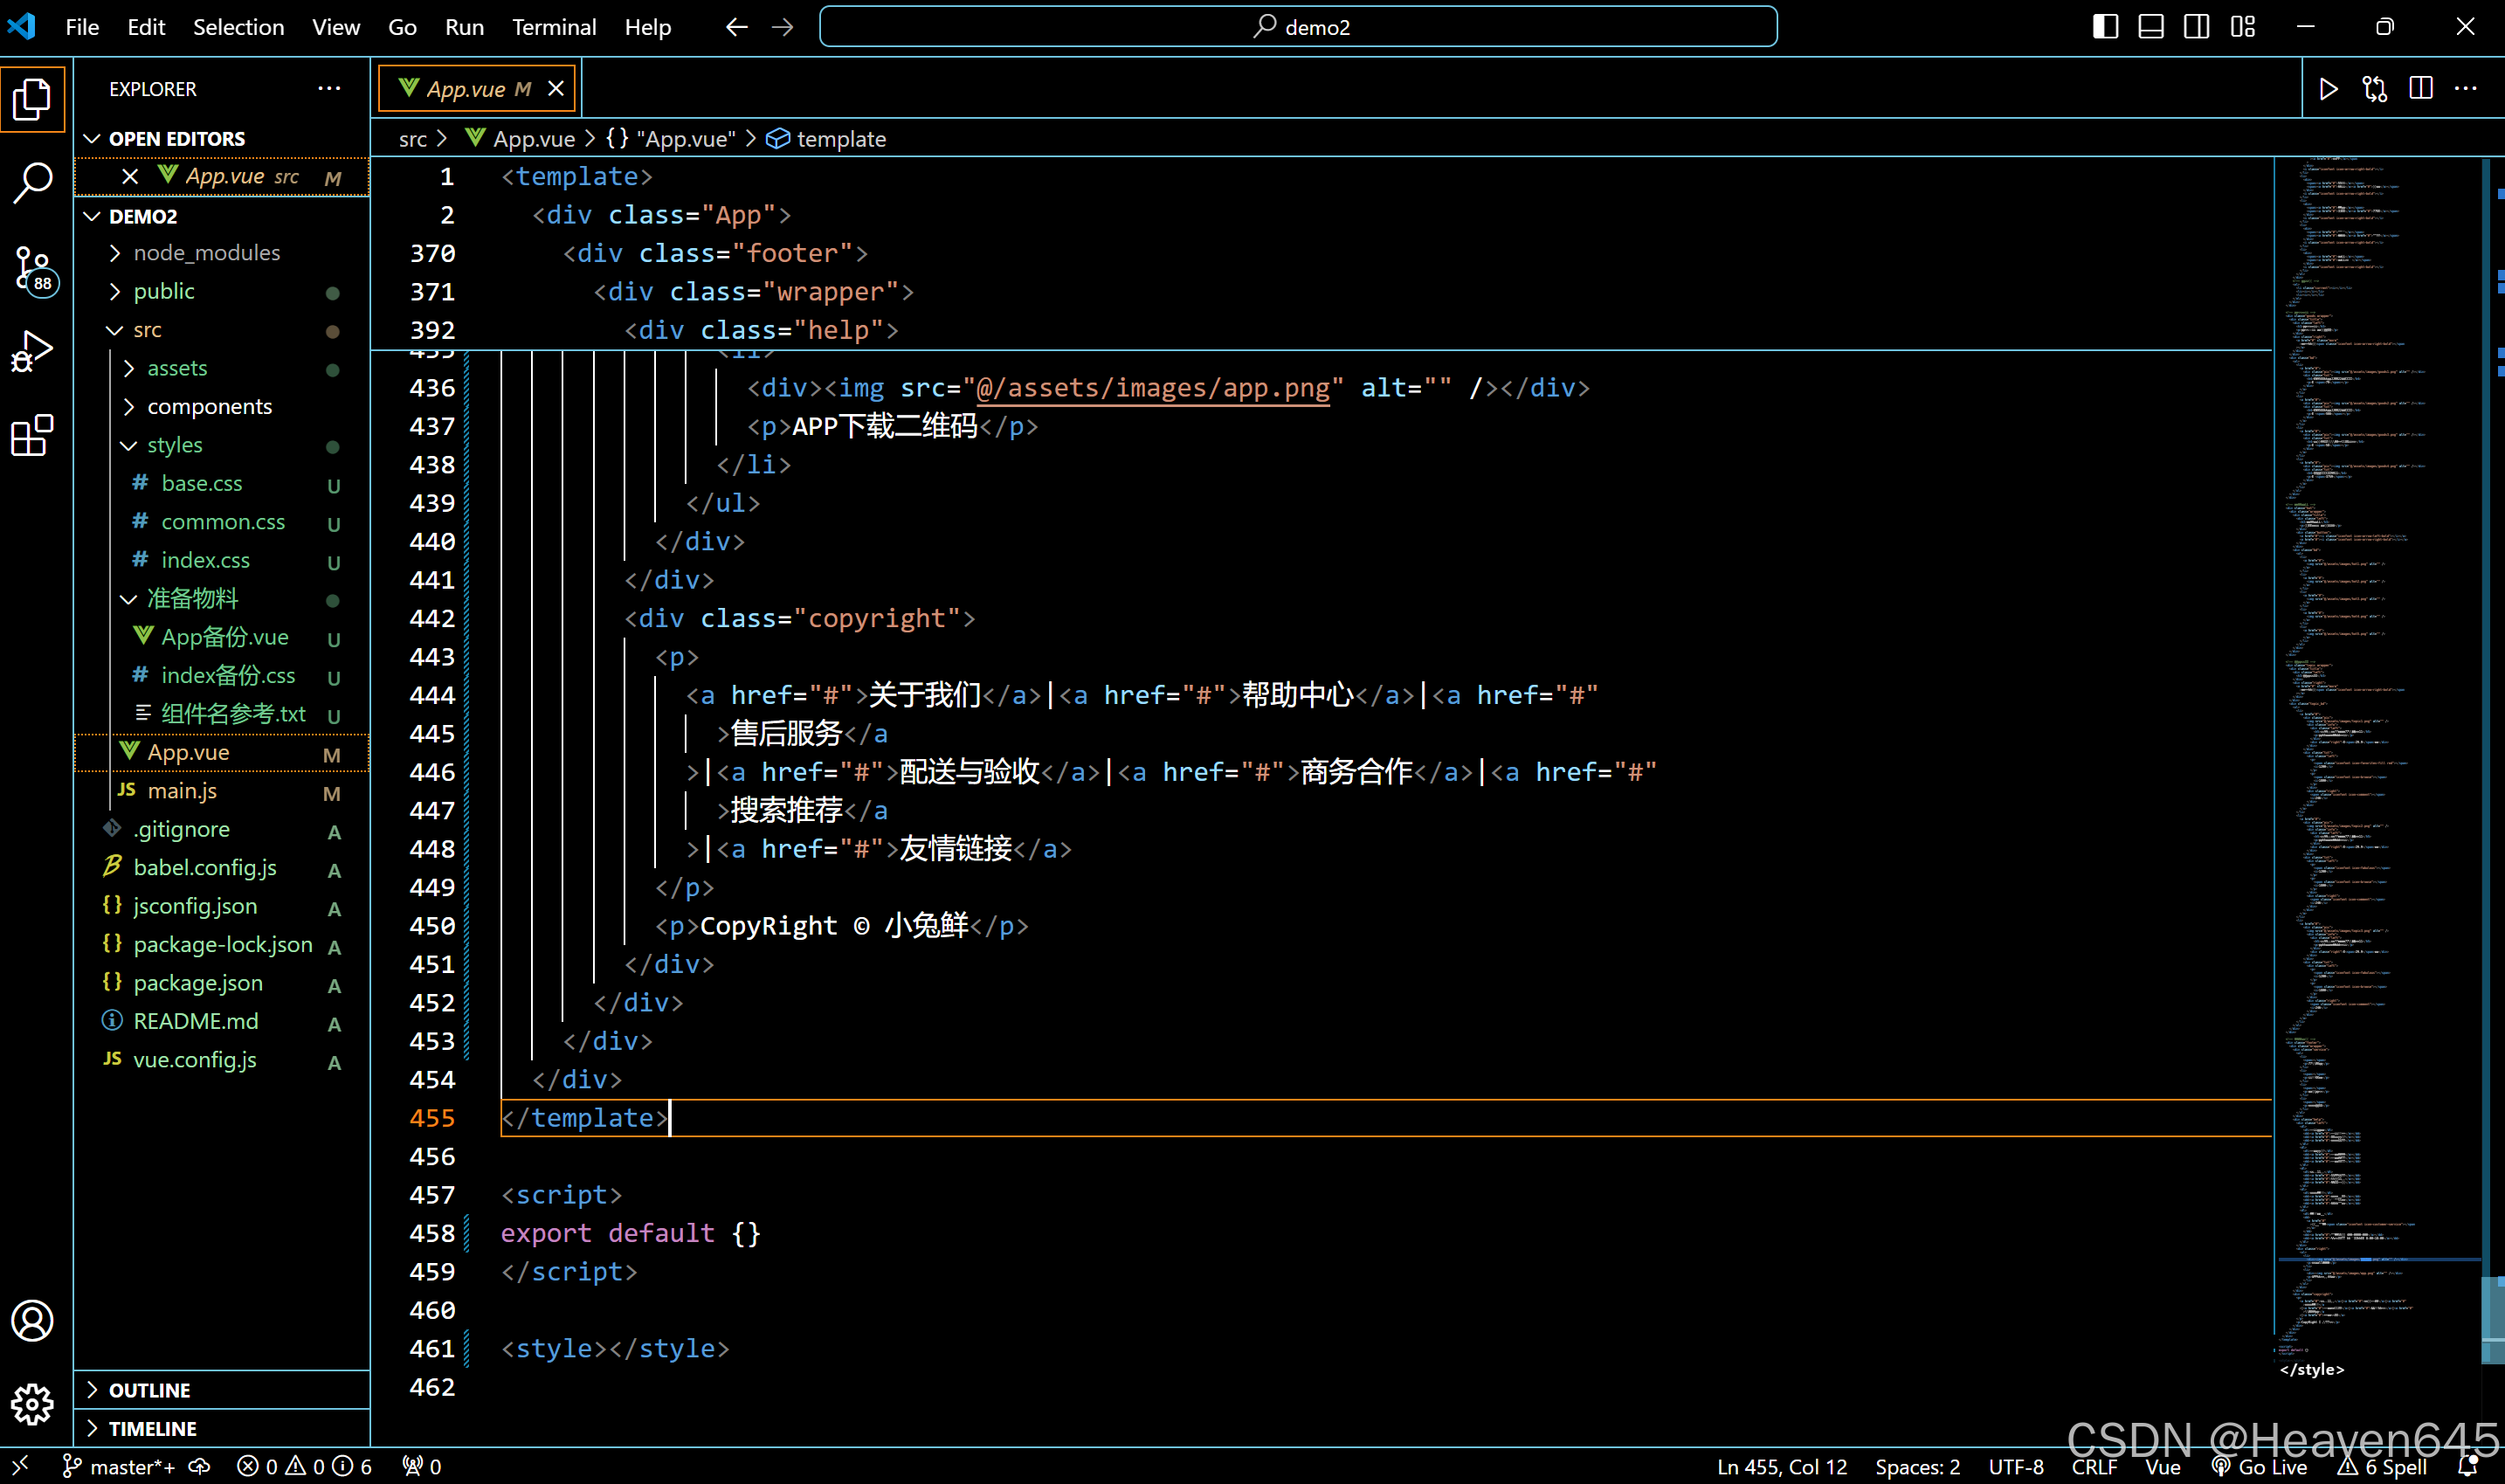Change UTF-8 encoding setting
Viewport: 2505px width, 1484px height.
point(2016,1466)
